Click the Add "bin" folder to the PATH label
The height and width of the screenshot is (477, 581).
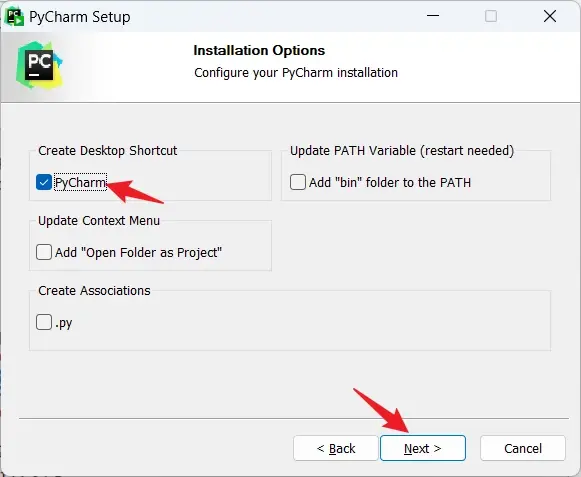point(390,182)
